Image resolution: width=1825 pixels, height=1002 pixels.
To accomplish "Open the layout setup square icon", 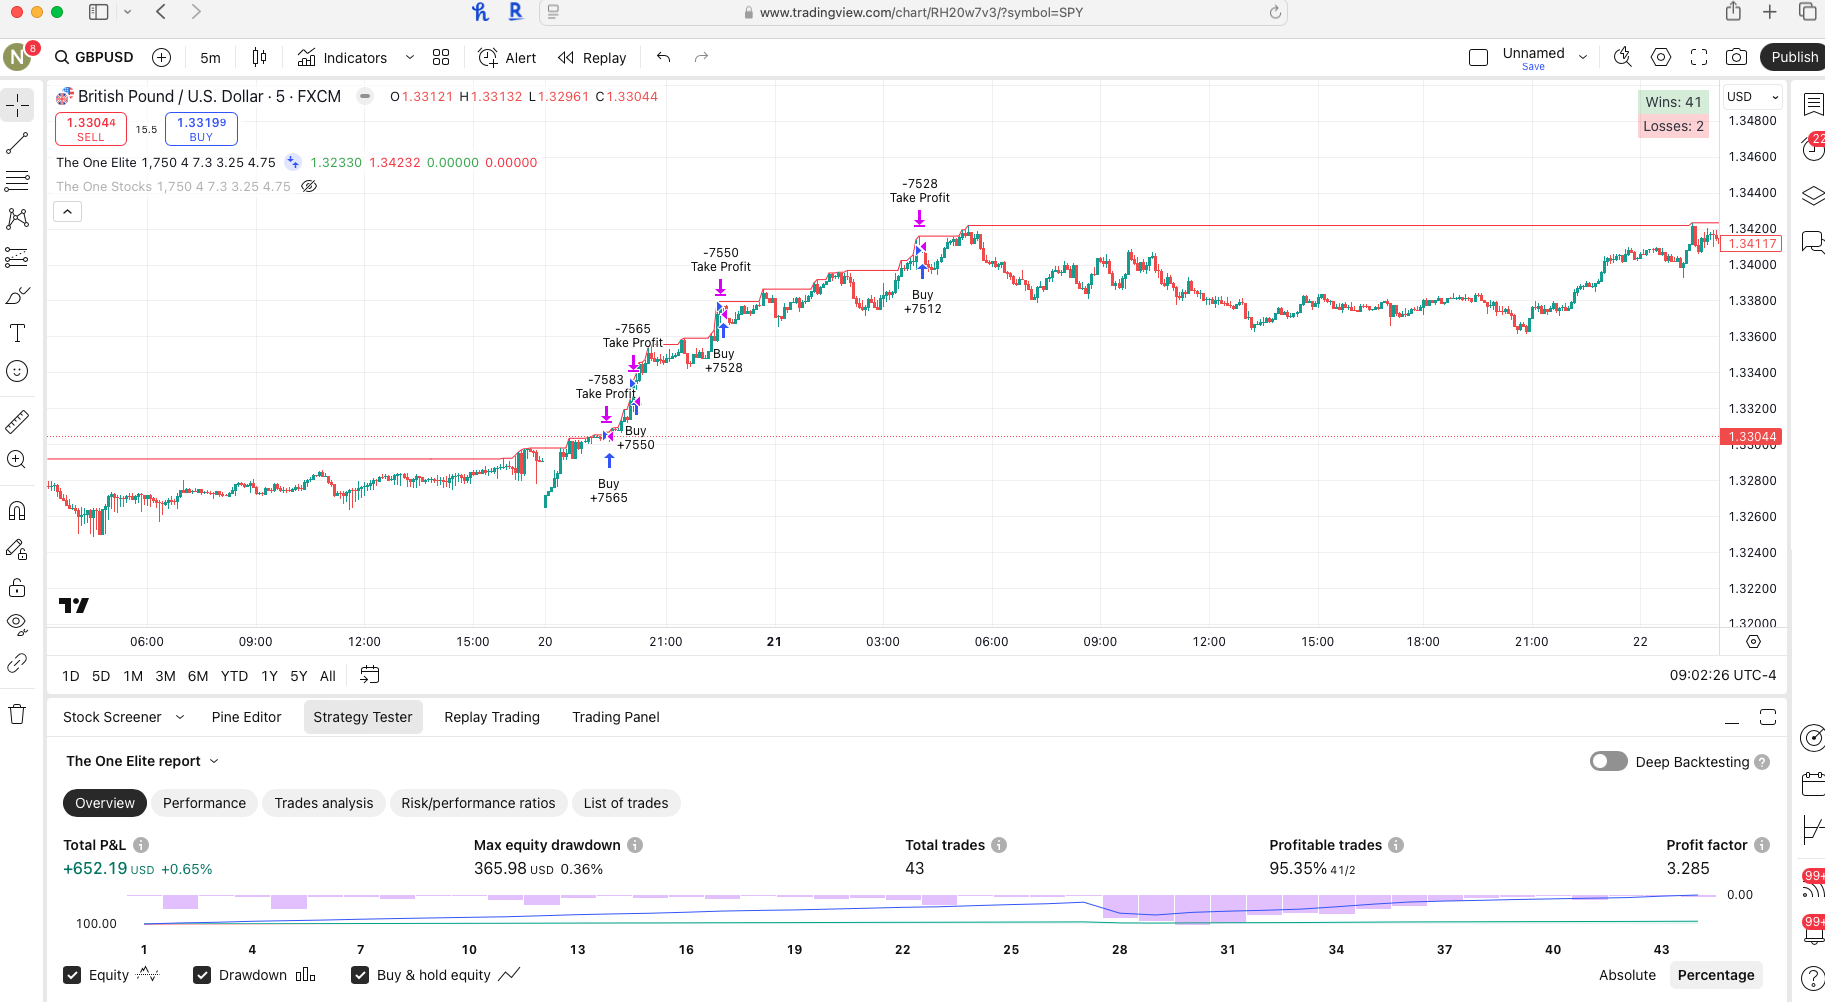I will [1478, 57].
